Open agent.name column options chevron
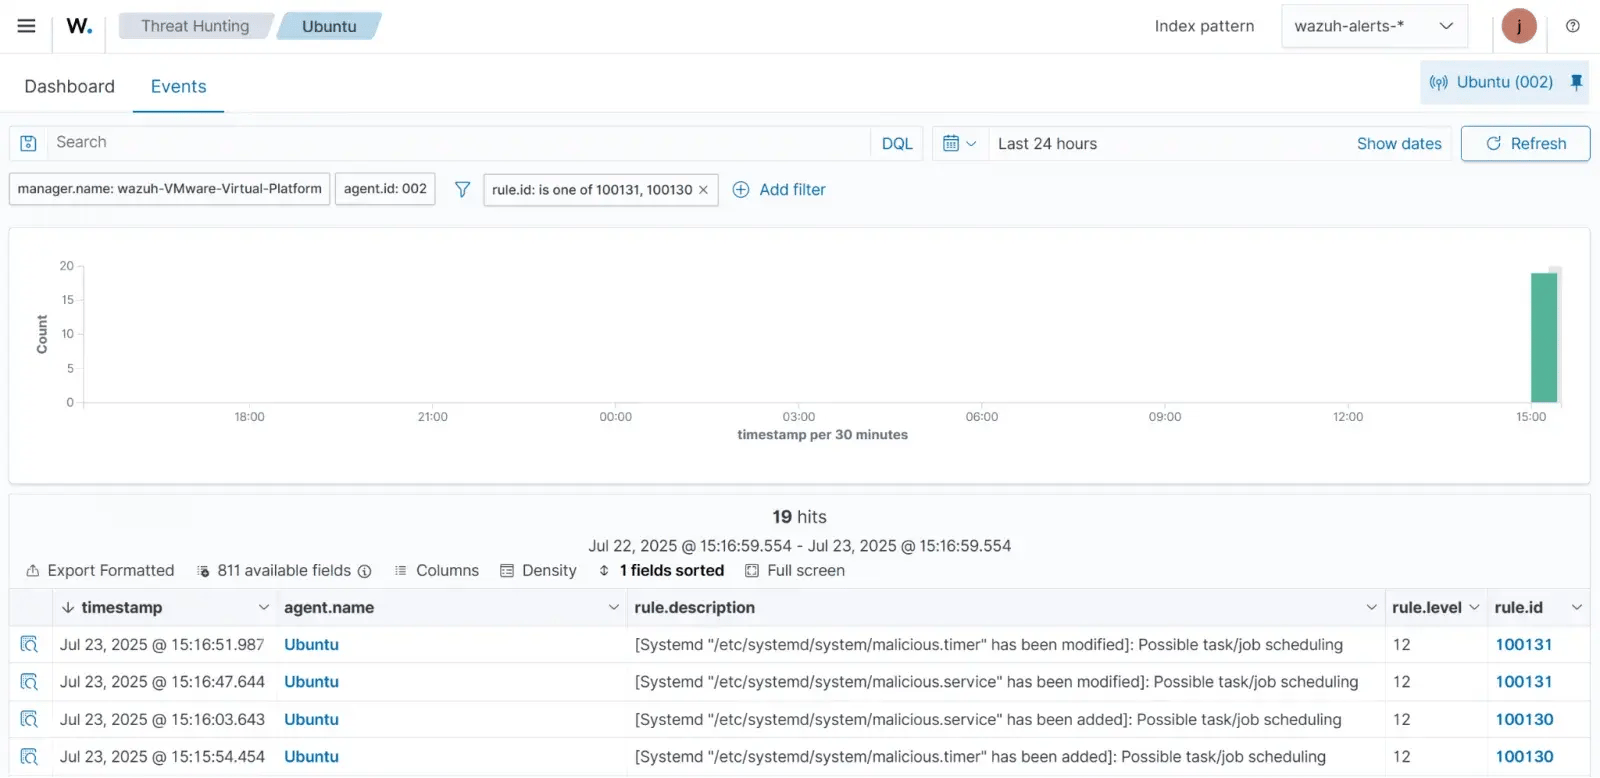This screenshot has width=1600, height=778. [613, 607]
